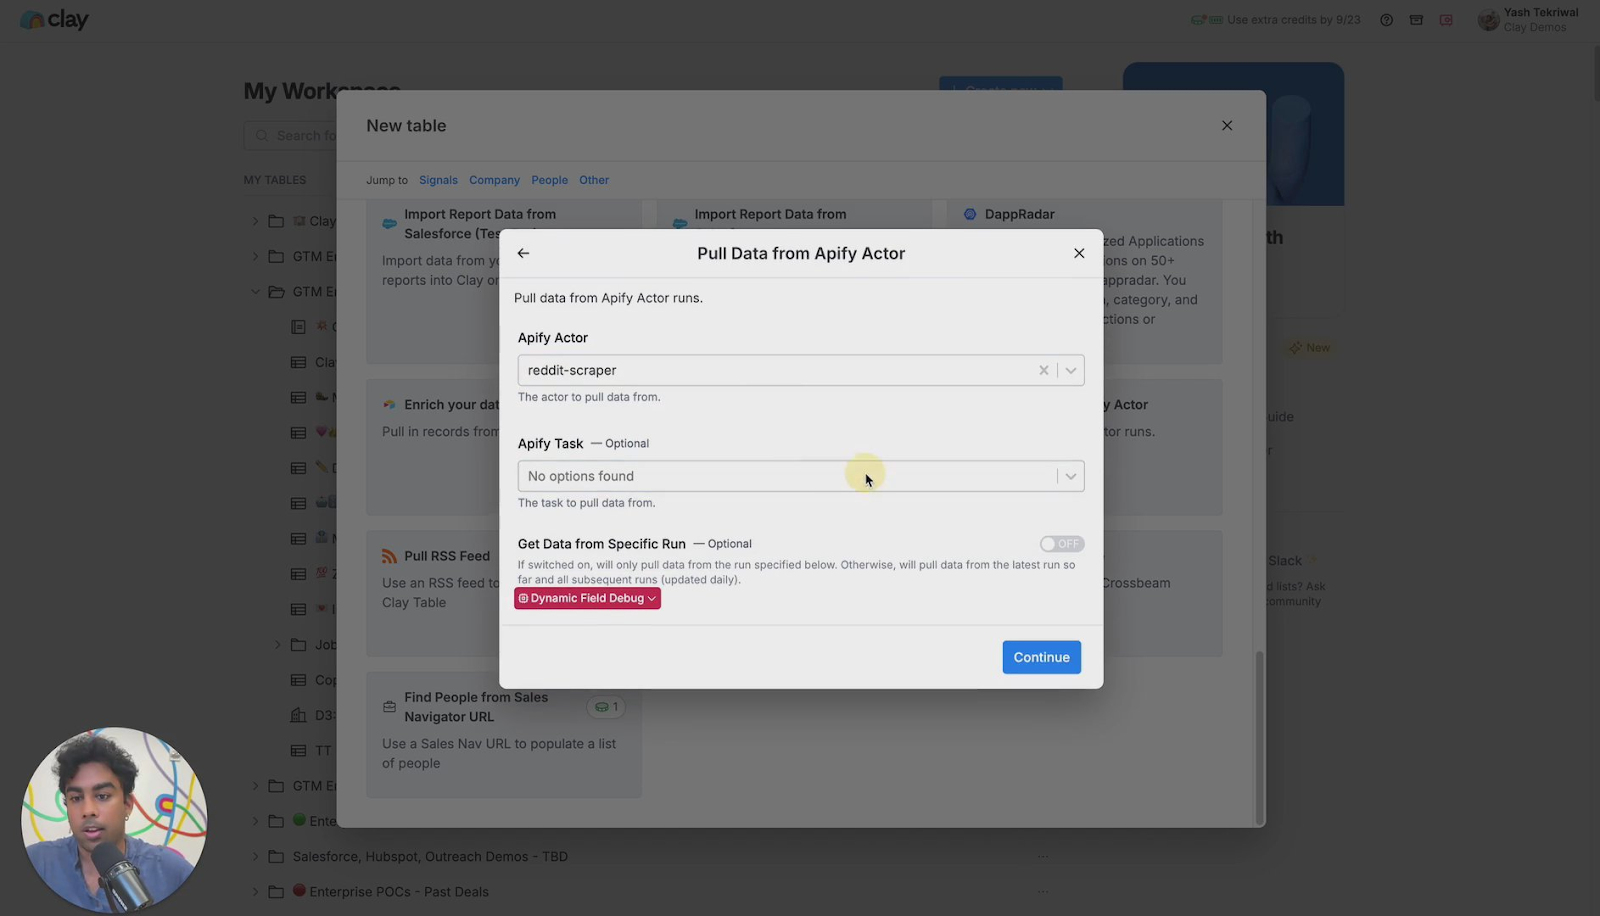
Task: Click the Sales Navigator briefcase icon
Action: click(389, 707)
